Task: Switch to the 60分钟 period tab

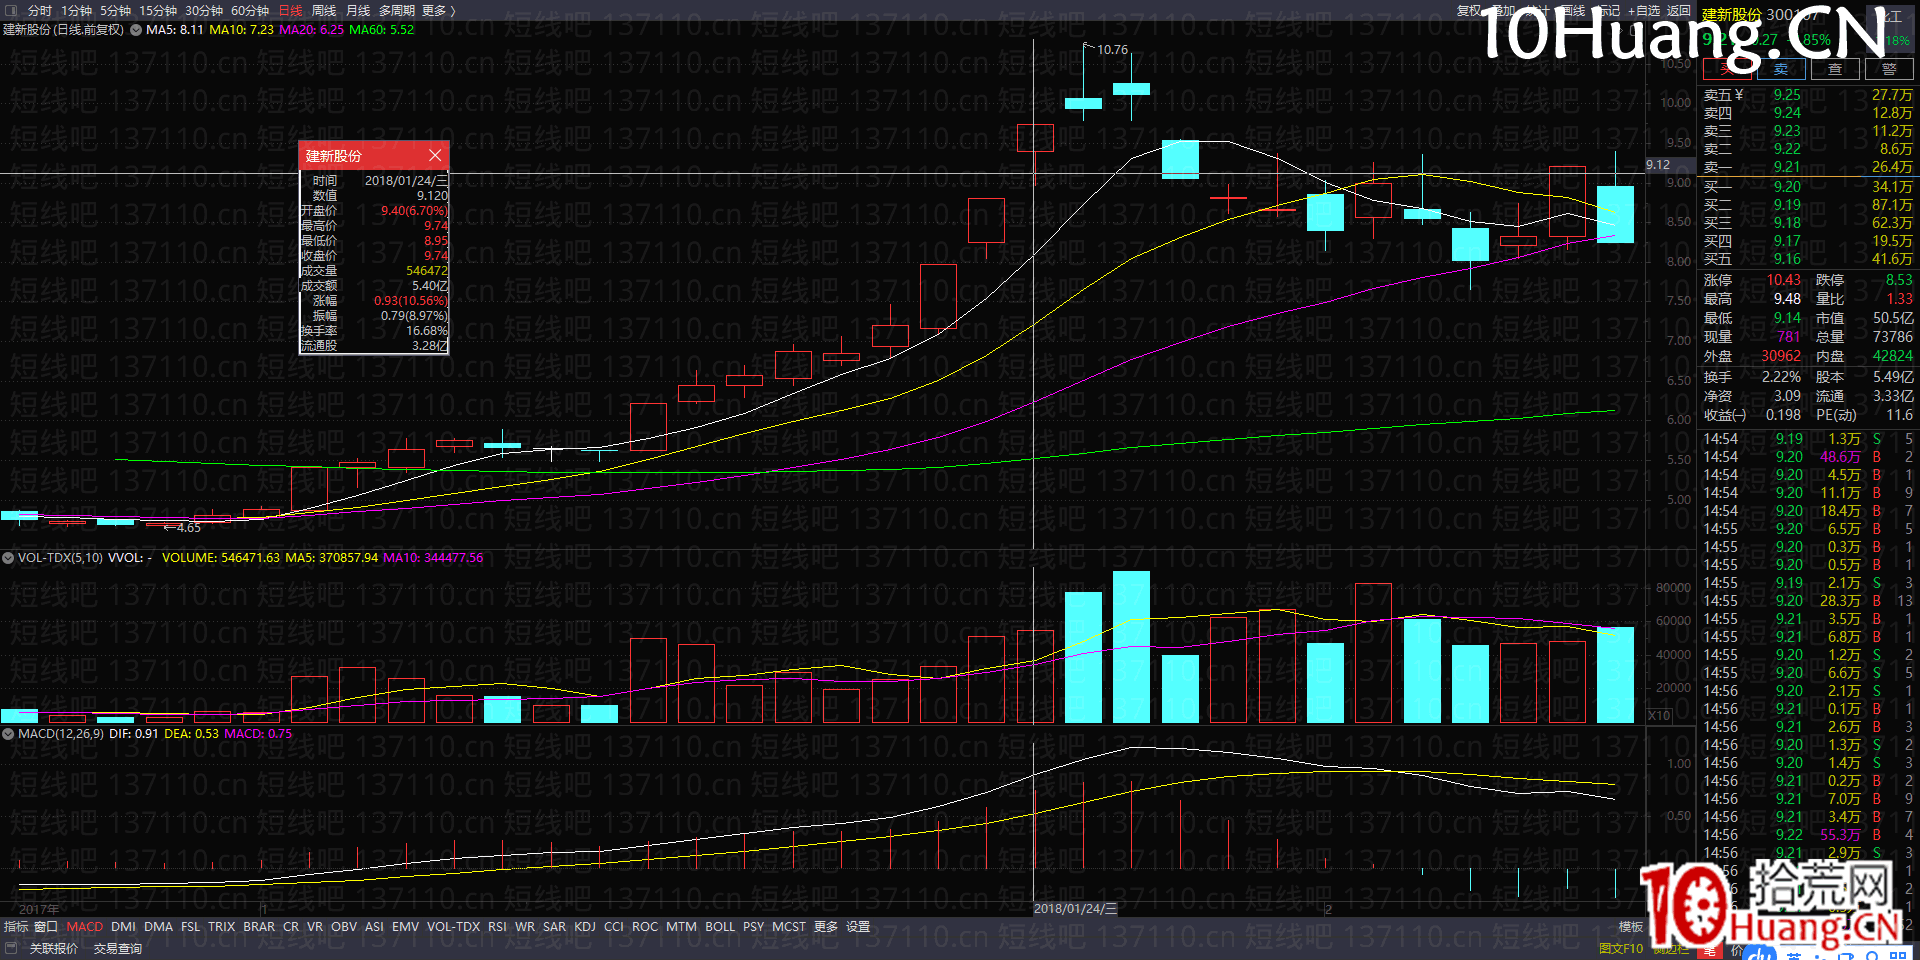Action: point(249,11)
